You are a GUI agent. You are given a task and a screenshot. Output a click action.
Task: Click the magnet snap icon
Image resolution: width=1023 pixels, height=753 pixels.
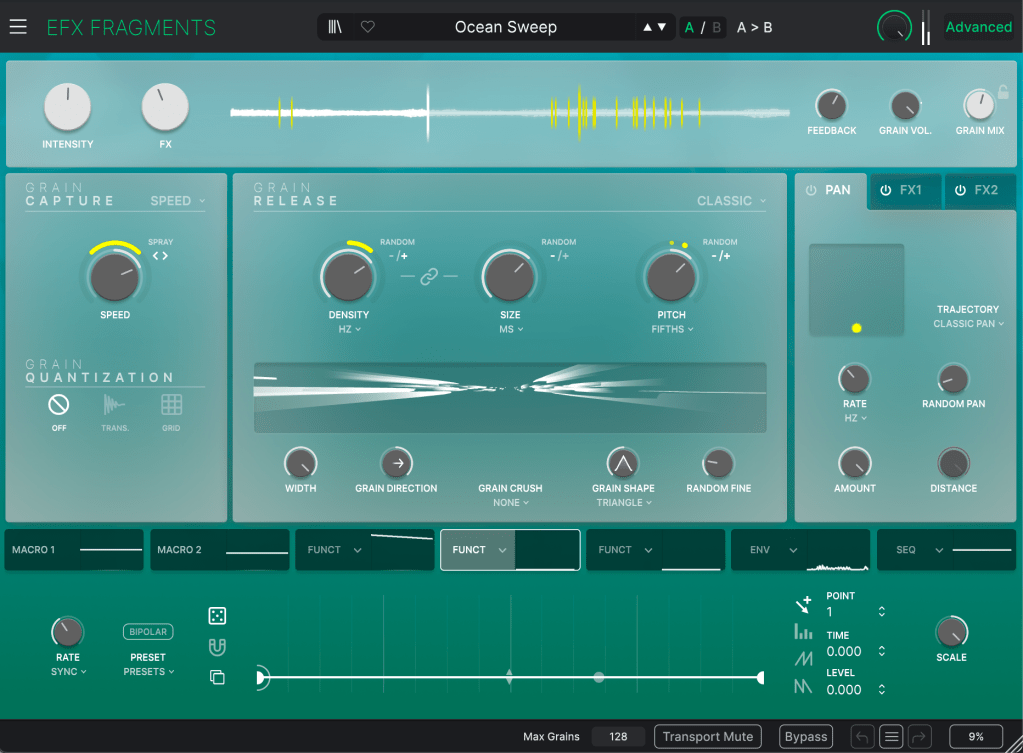(217, 647)
